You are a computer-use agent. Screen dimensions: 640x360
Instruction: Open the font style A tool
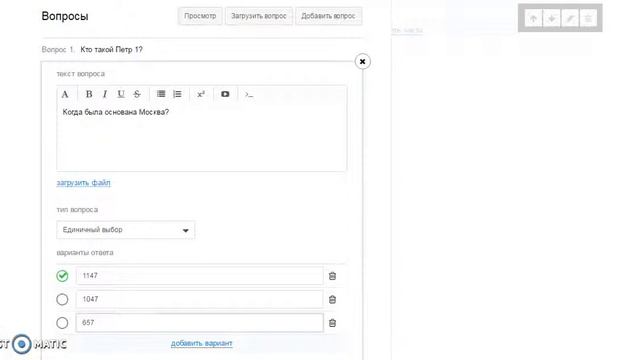click(x=65, y=94)
